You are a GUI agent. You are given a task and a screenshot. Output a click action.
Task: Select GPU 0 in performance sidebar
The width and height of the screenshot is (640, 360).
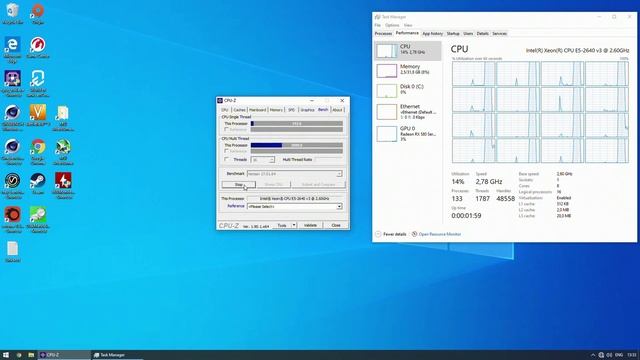click(x=408, y=133)
